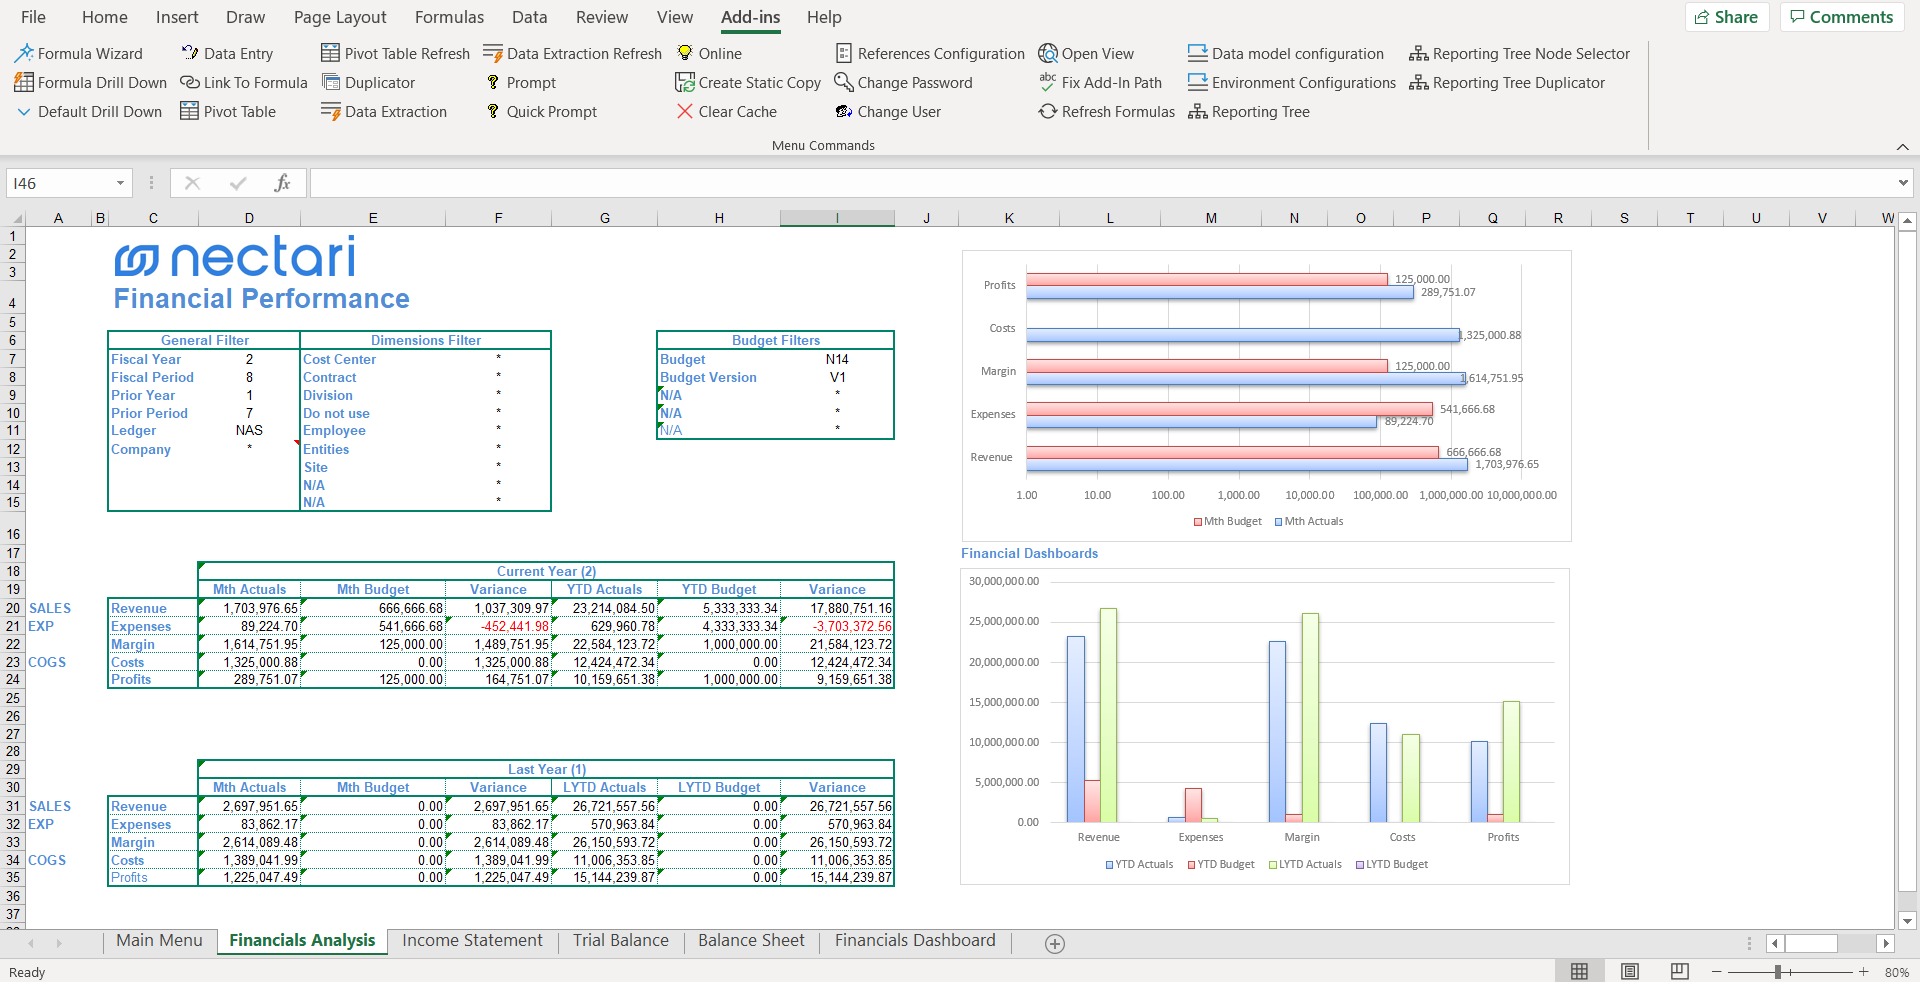Click the Pivot Table Refresh icon
Viewport: 1920px width, 982px height.
[330, 54]
